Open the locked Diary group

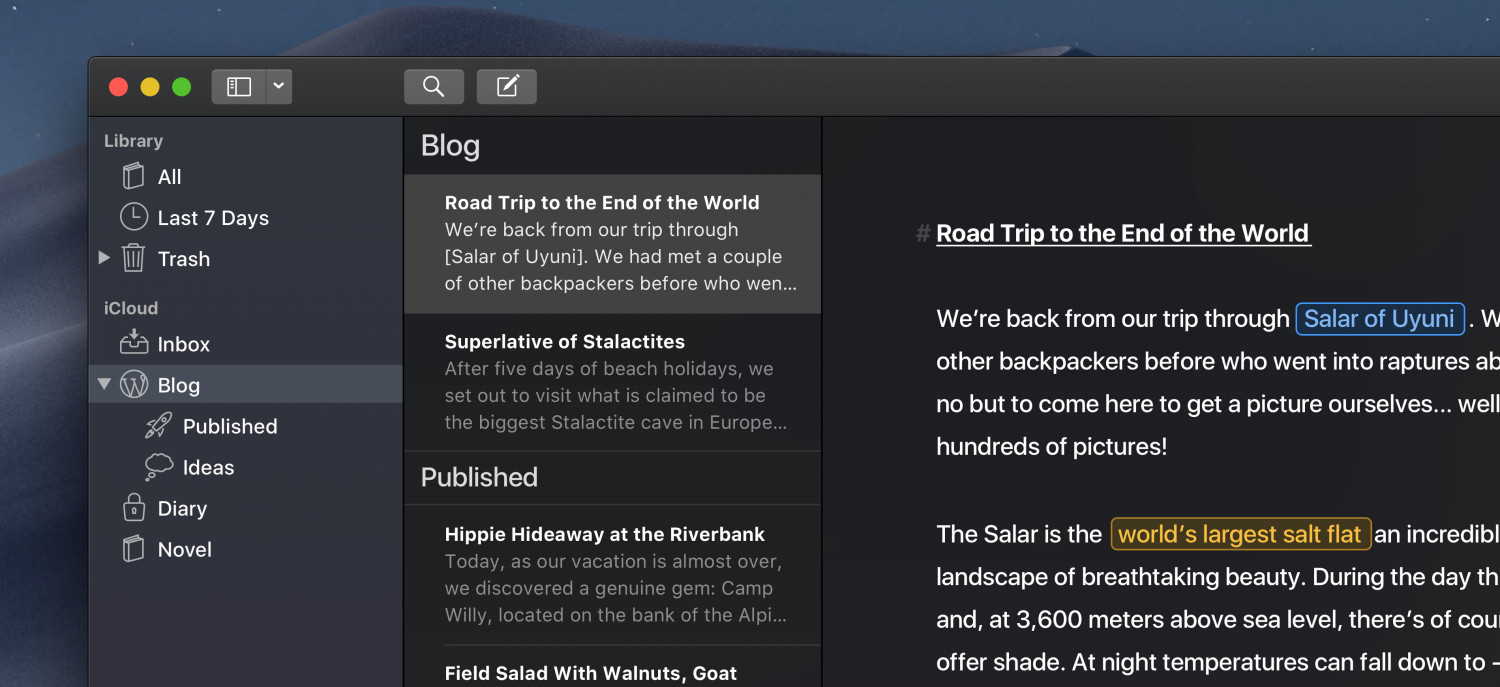181,509
